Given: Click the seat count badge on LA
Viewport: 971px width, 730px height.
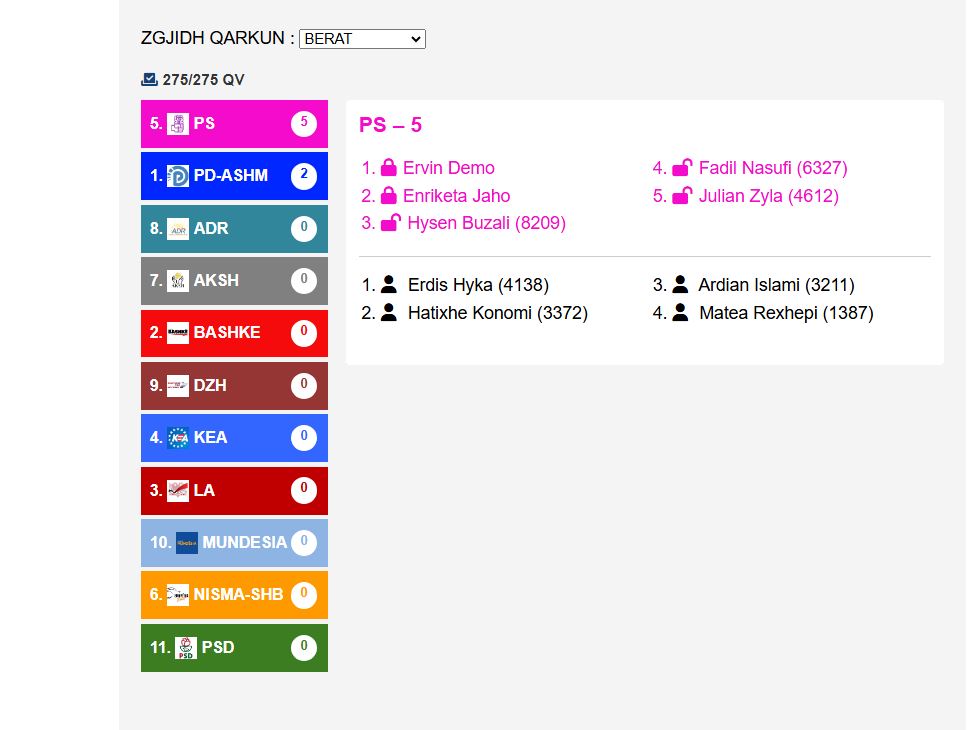Looking at the screenshot, I should point(304,490).
